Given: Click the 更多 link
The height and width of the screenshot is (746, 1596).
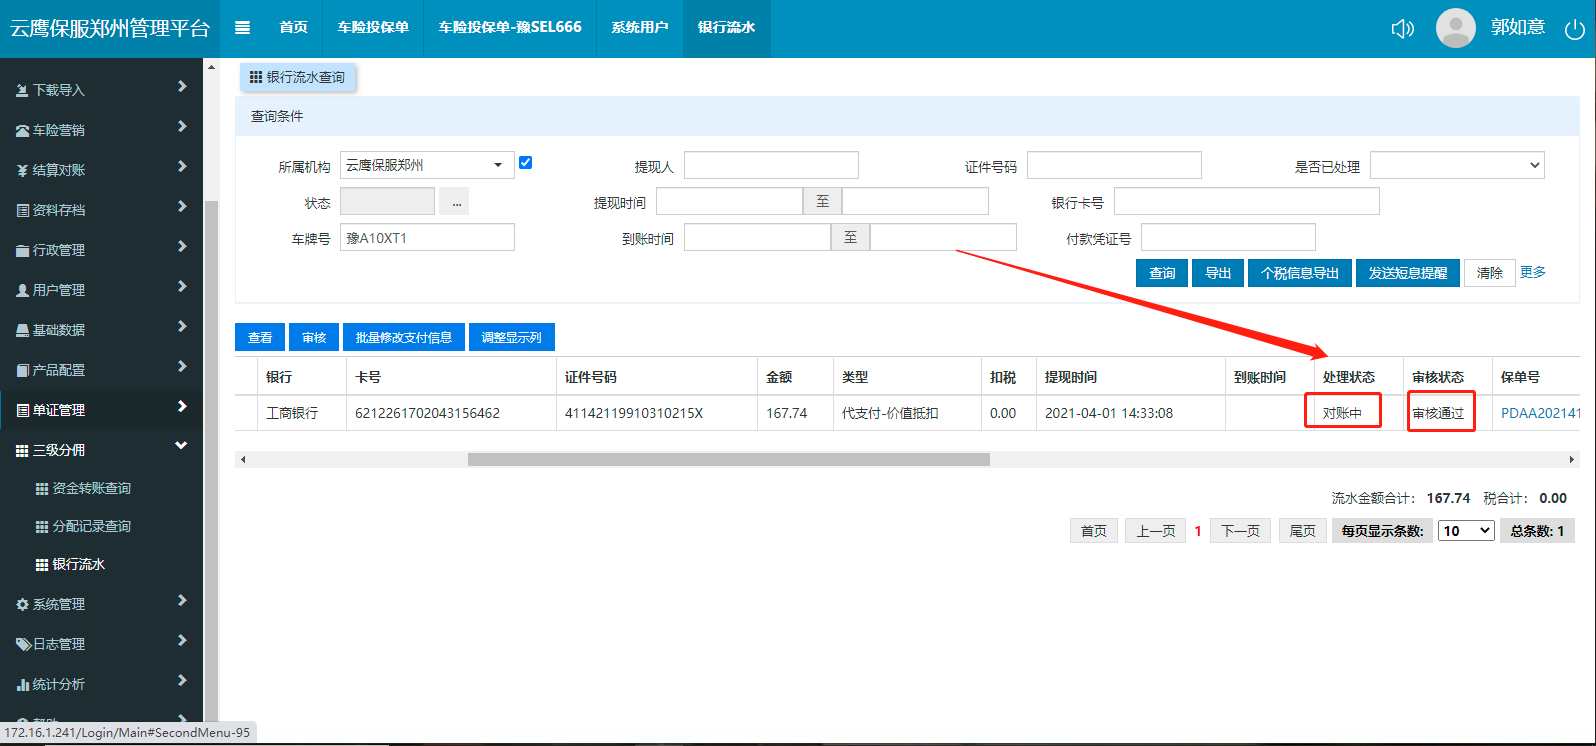Looking at the screenshot, I should (1532, 272).
